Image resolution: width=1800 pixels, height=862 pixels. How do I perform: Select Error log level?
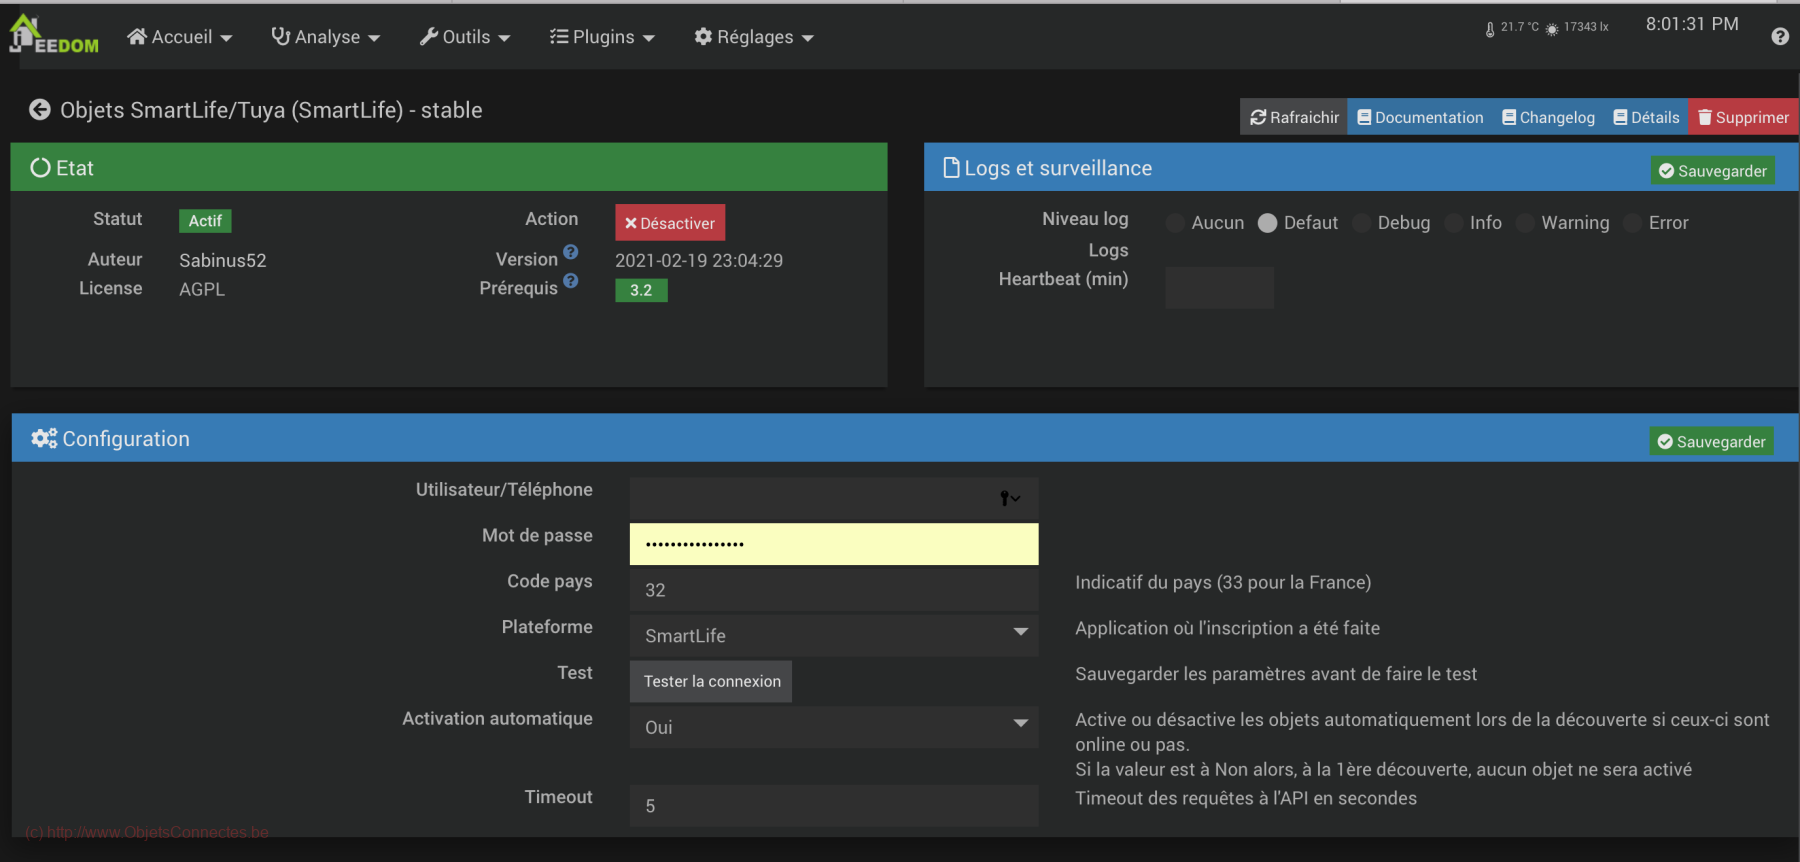tap(1633, 223)
